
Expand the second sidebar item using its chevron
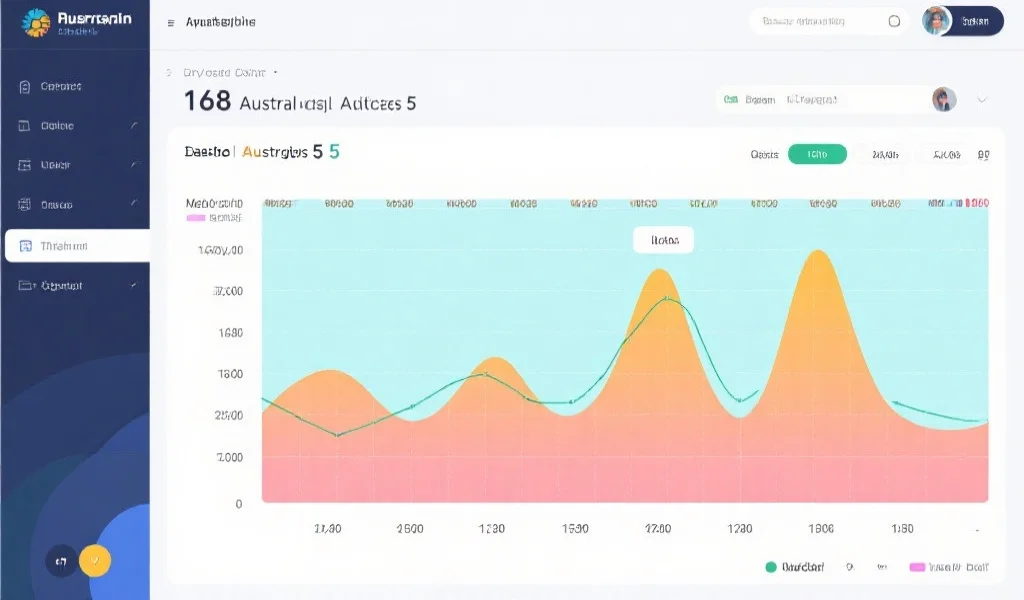coord(134,125)
